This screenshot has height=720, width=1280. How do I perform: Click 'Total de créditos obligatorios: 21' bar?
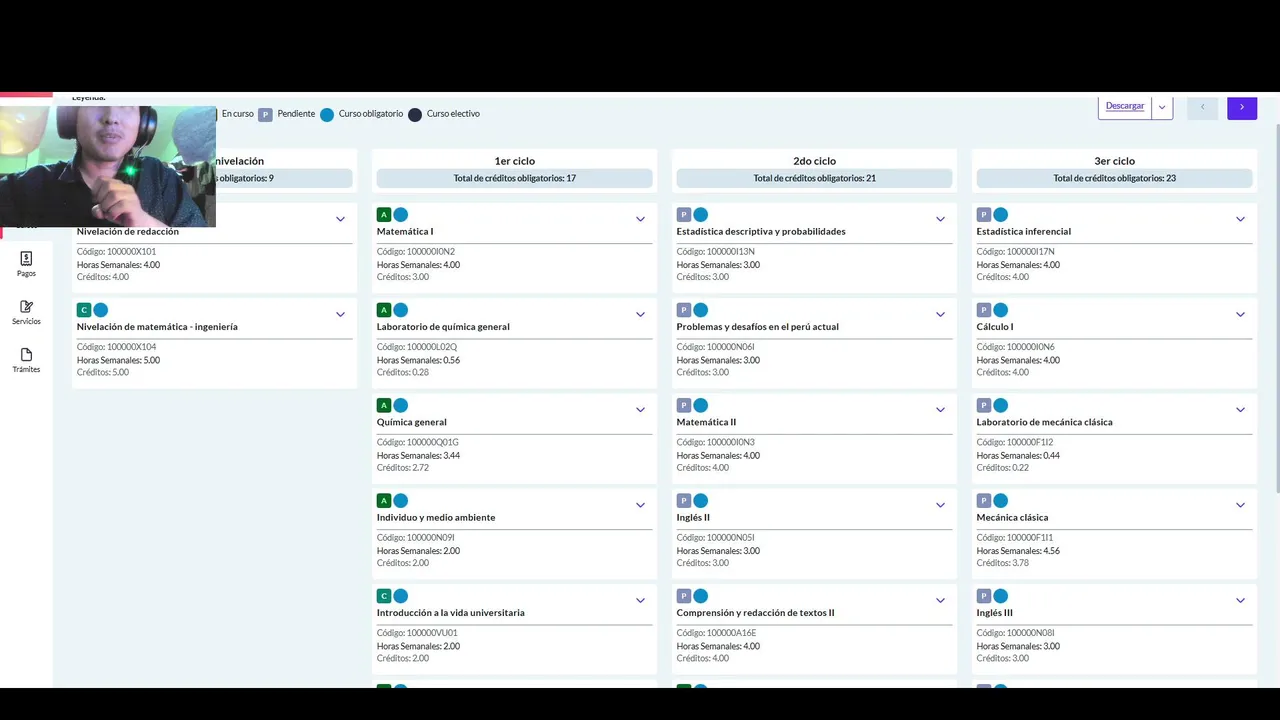tap(814, 178)
